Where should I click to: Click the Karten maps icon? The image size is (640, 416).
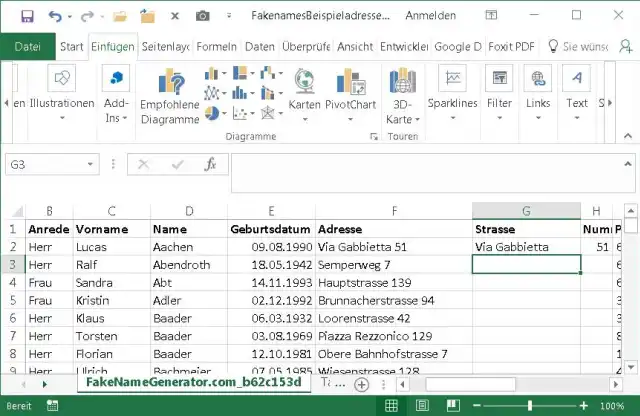(304, 90)
